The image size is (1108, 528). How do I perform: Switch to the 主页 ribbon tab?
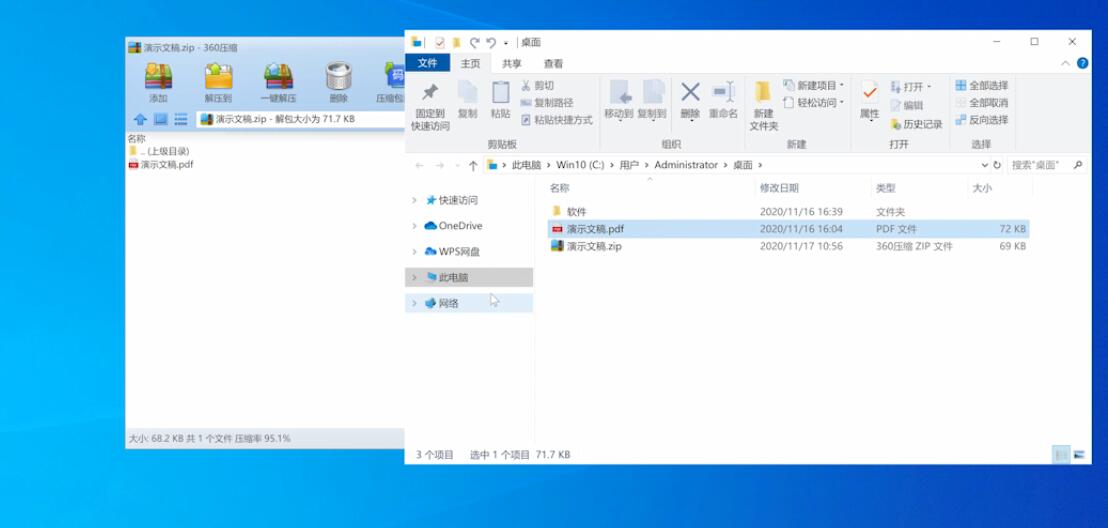tap(471, 63)
